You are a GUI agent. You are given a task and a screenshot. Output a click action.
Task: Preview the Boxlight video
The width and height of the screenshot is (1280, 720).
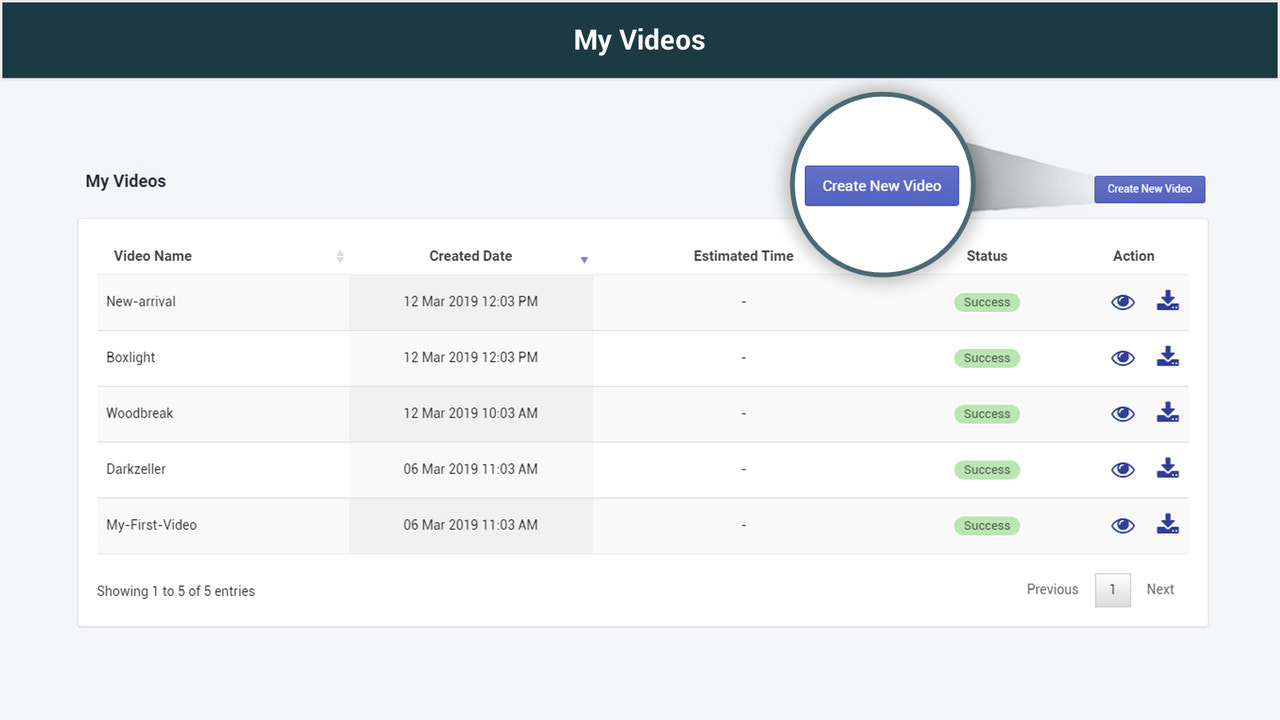point(1122,357)
